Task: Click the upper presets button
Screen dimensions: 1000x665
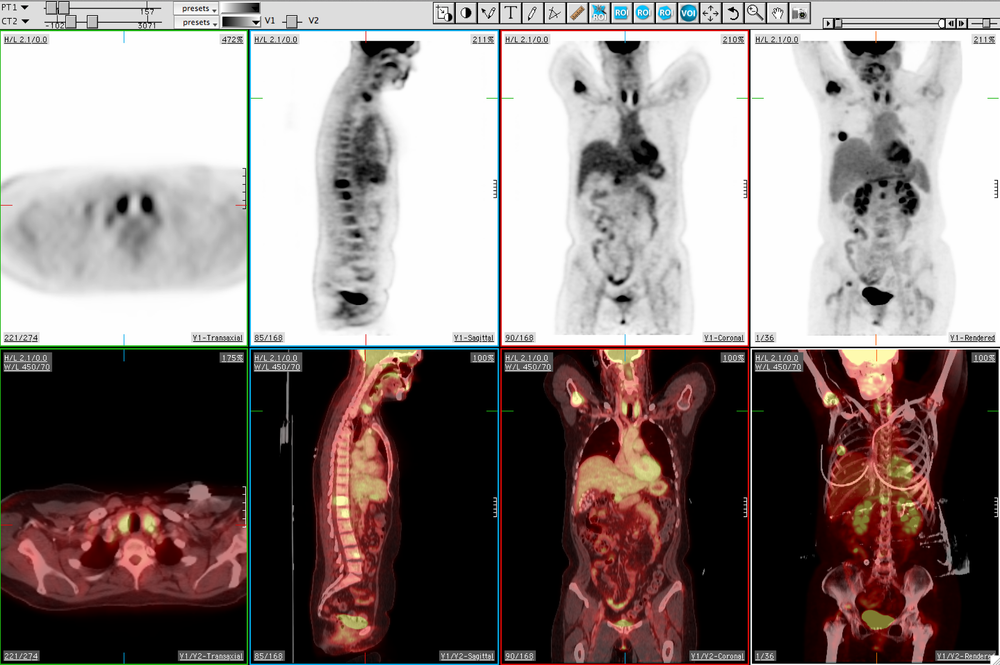Action: (196, 7)
